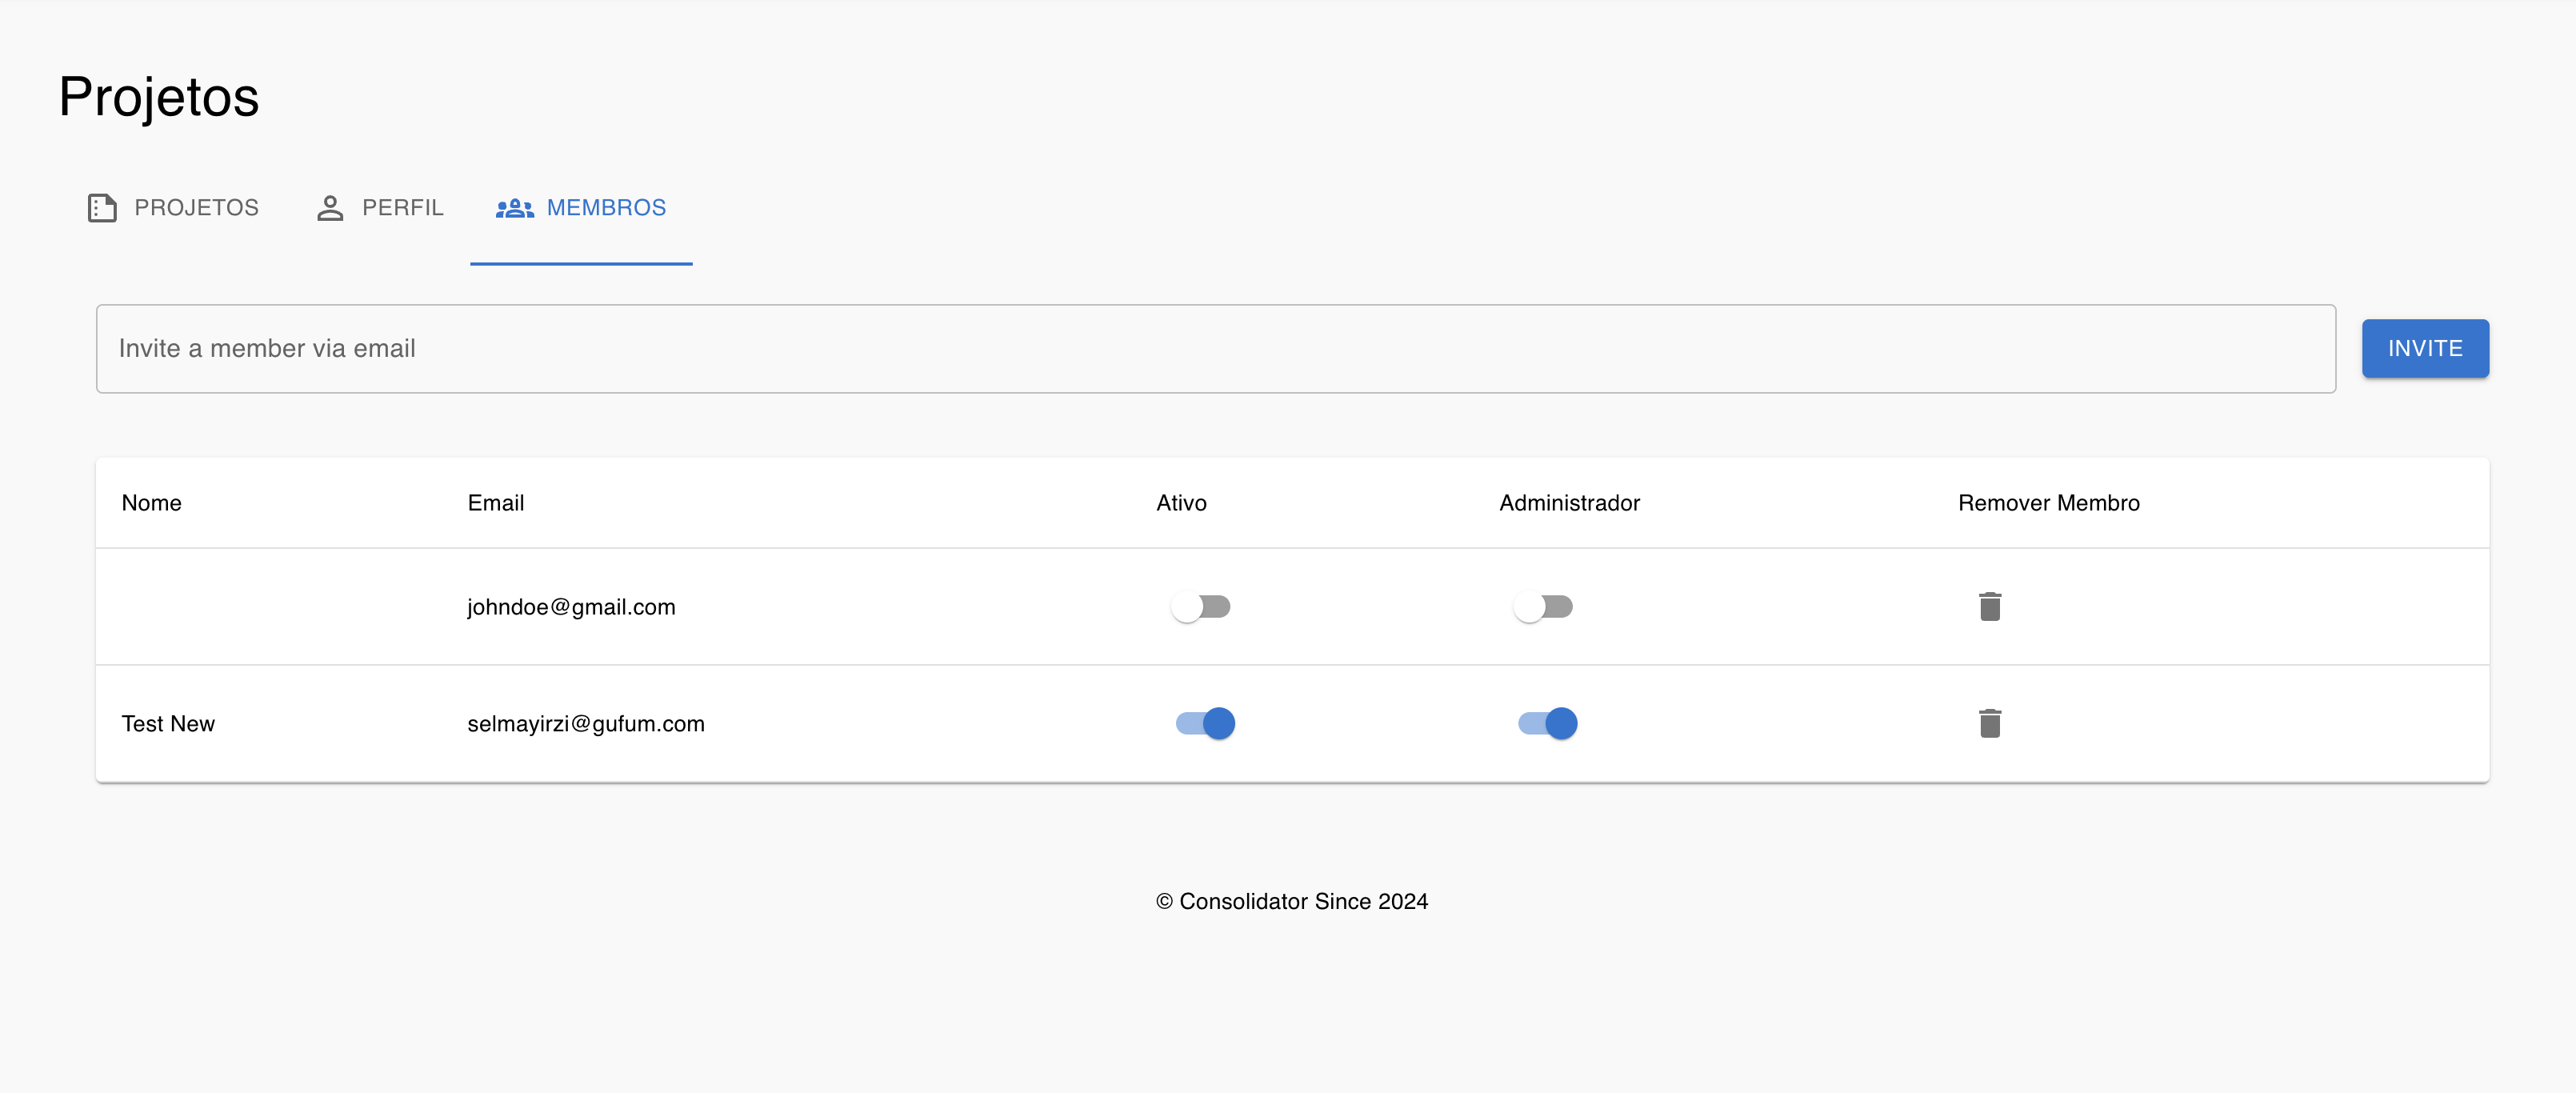Viewport: 2576px width, 1093px height.
Task: Click the Email column header
Action: point(495,503)
